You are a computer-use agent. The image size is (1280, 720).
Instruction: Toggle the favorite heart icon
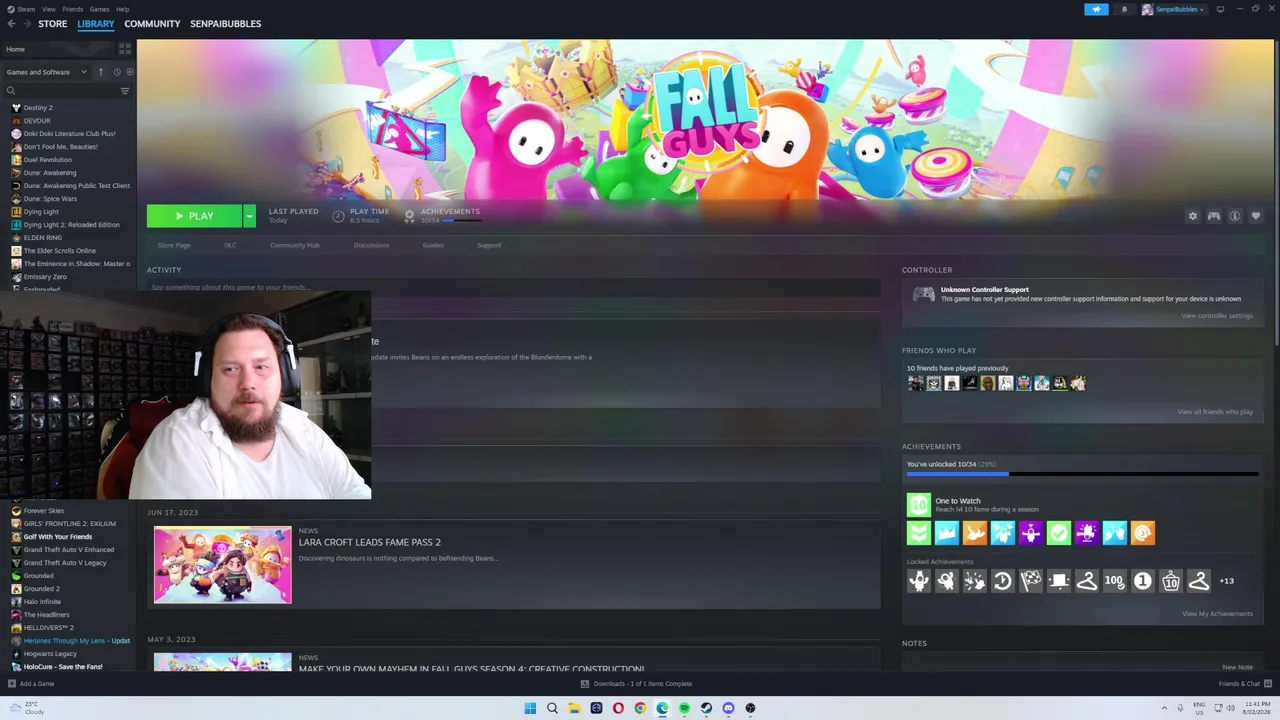(x=1256, y=216)
